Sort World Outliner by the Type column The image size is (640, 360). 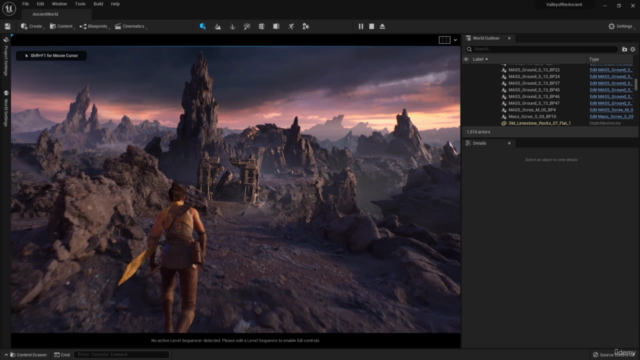tap(594, 59)
